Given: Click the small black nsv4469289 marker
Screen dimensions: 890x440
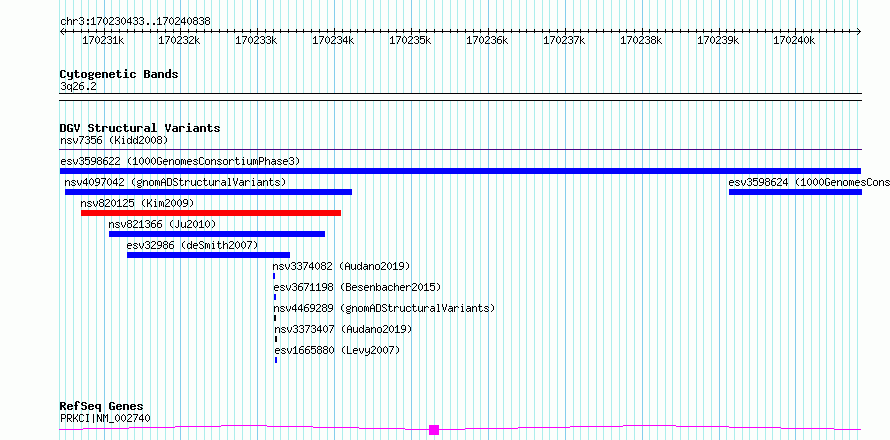Looking at the screenshot, I should [x=275, y=318].
